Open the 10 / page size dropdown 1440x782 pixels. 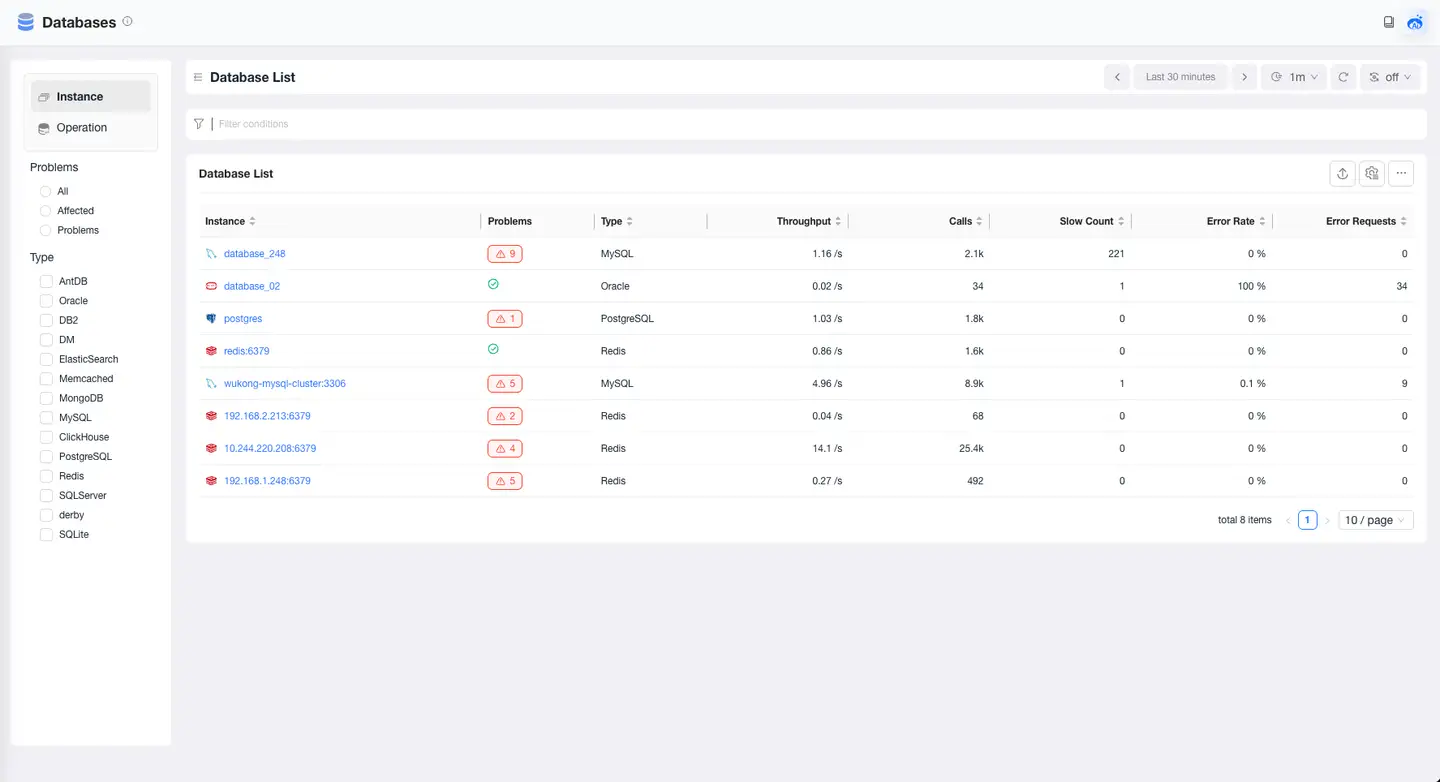1375,519
